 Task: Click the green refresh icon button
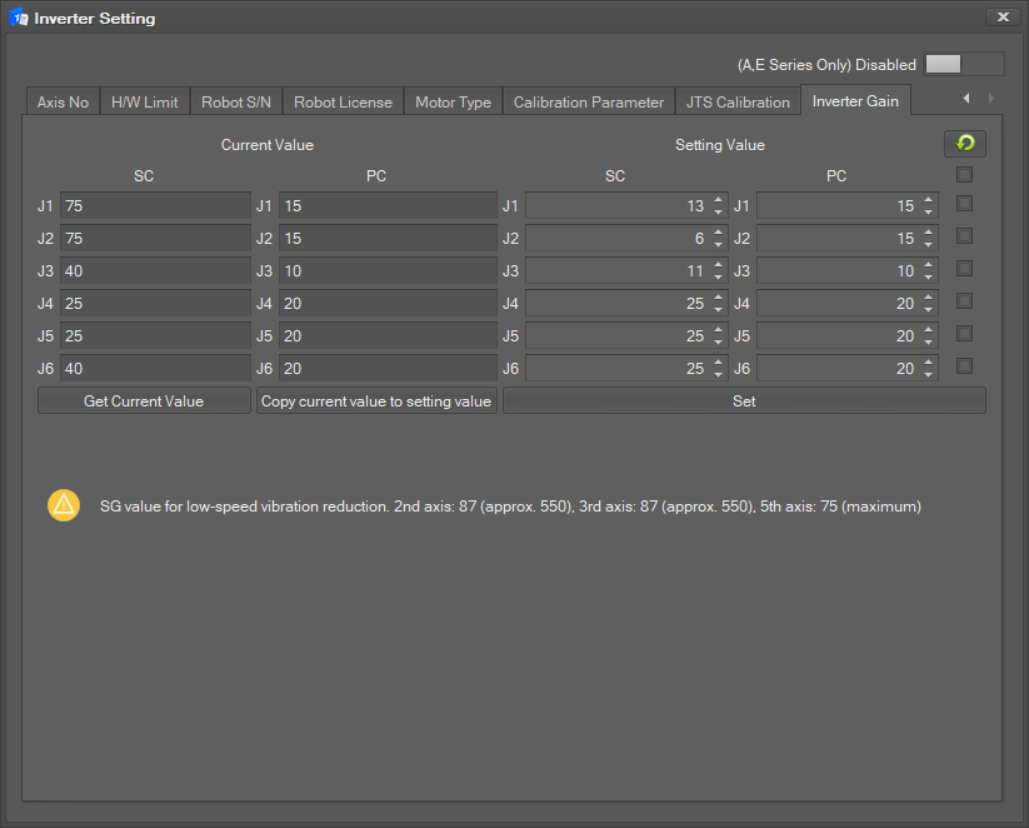(x=965, y=144)
